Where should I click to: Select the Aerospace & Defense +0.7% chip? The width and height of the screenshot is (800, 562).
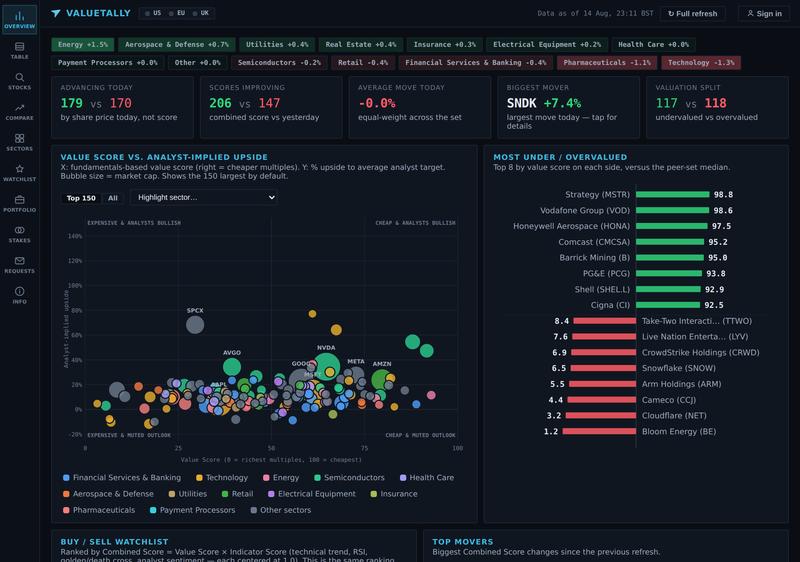pyautogui.click(x=177, y=44)
